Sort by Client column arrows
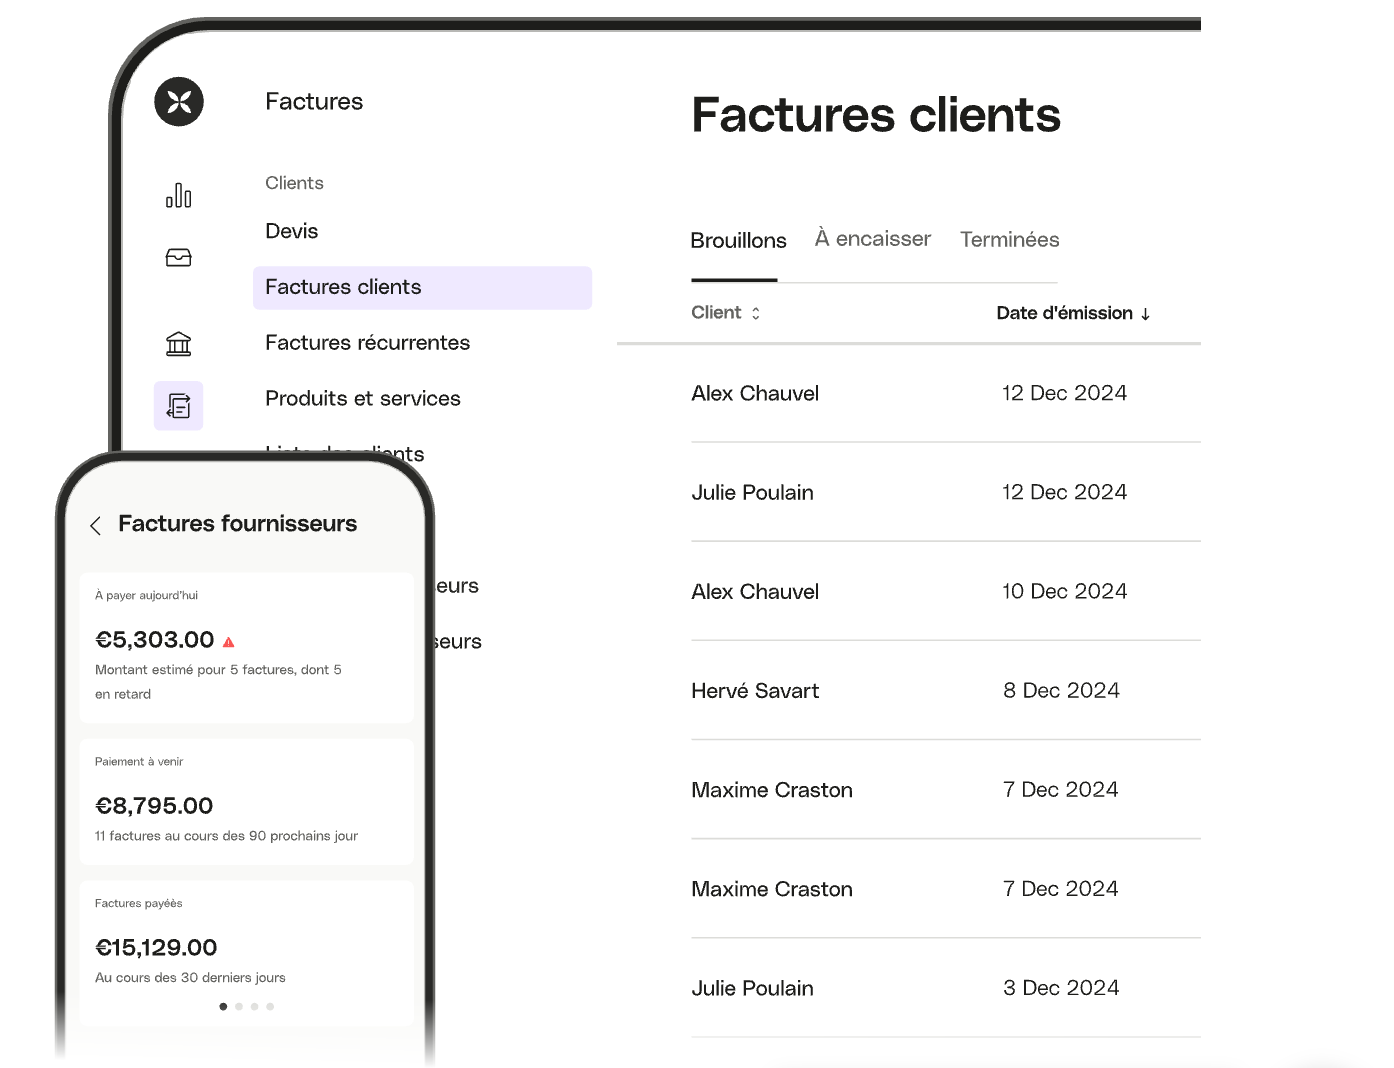Screen dimensions: 1394x1068 click(756, 313)
